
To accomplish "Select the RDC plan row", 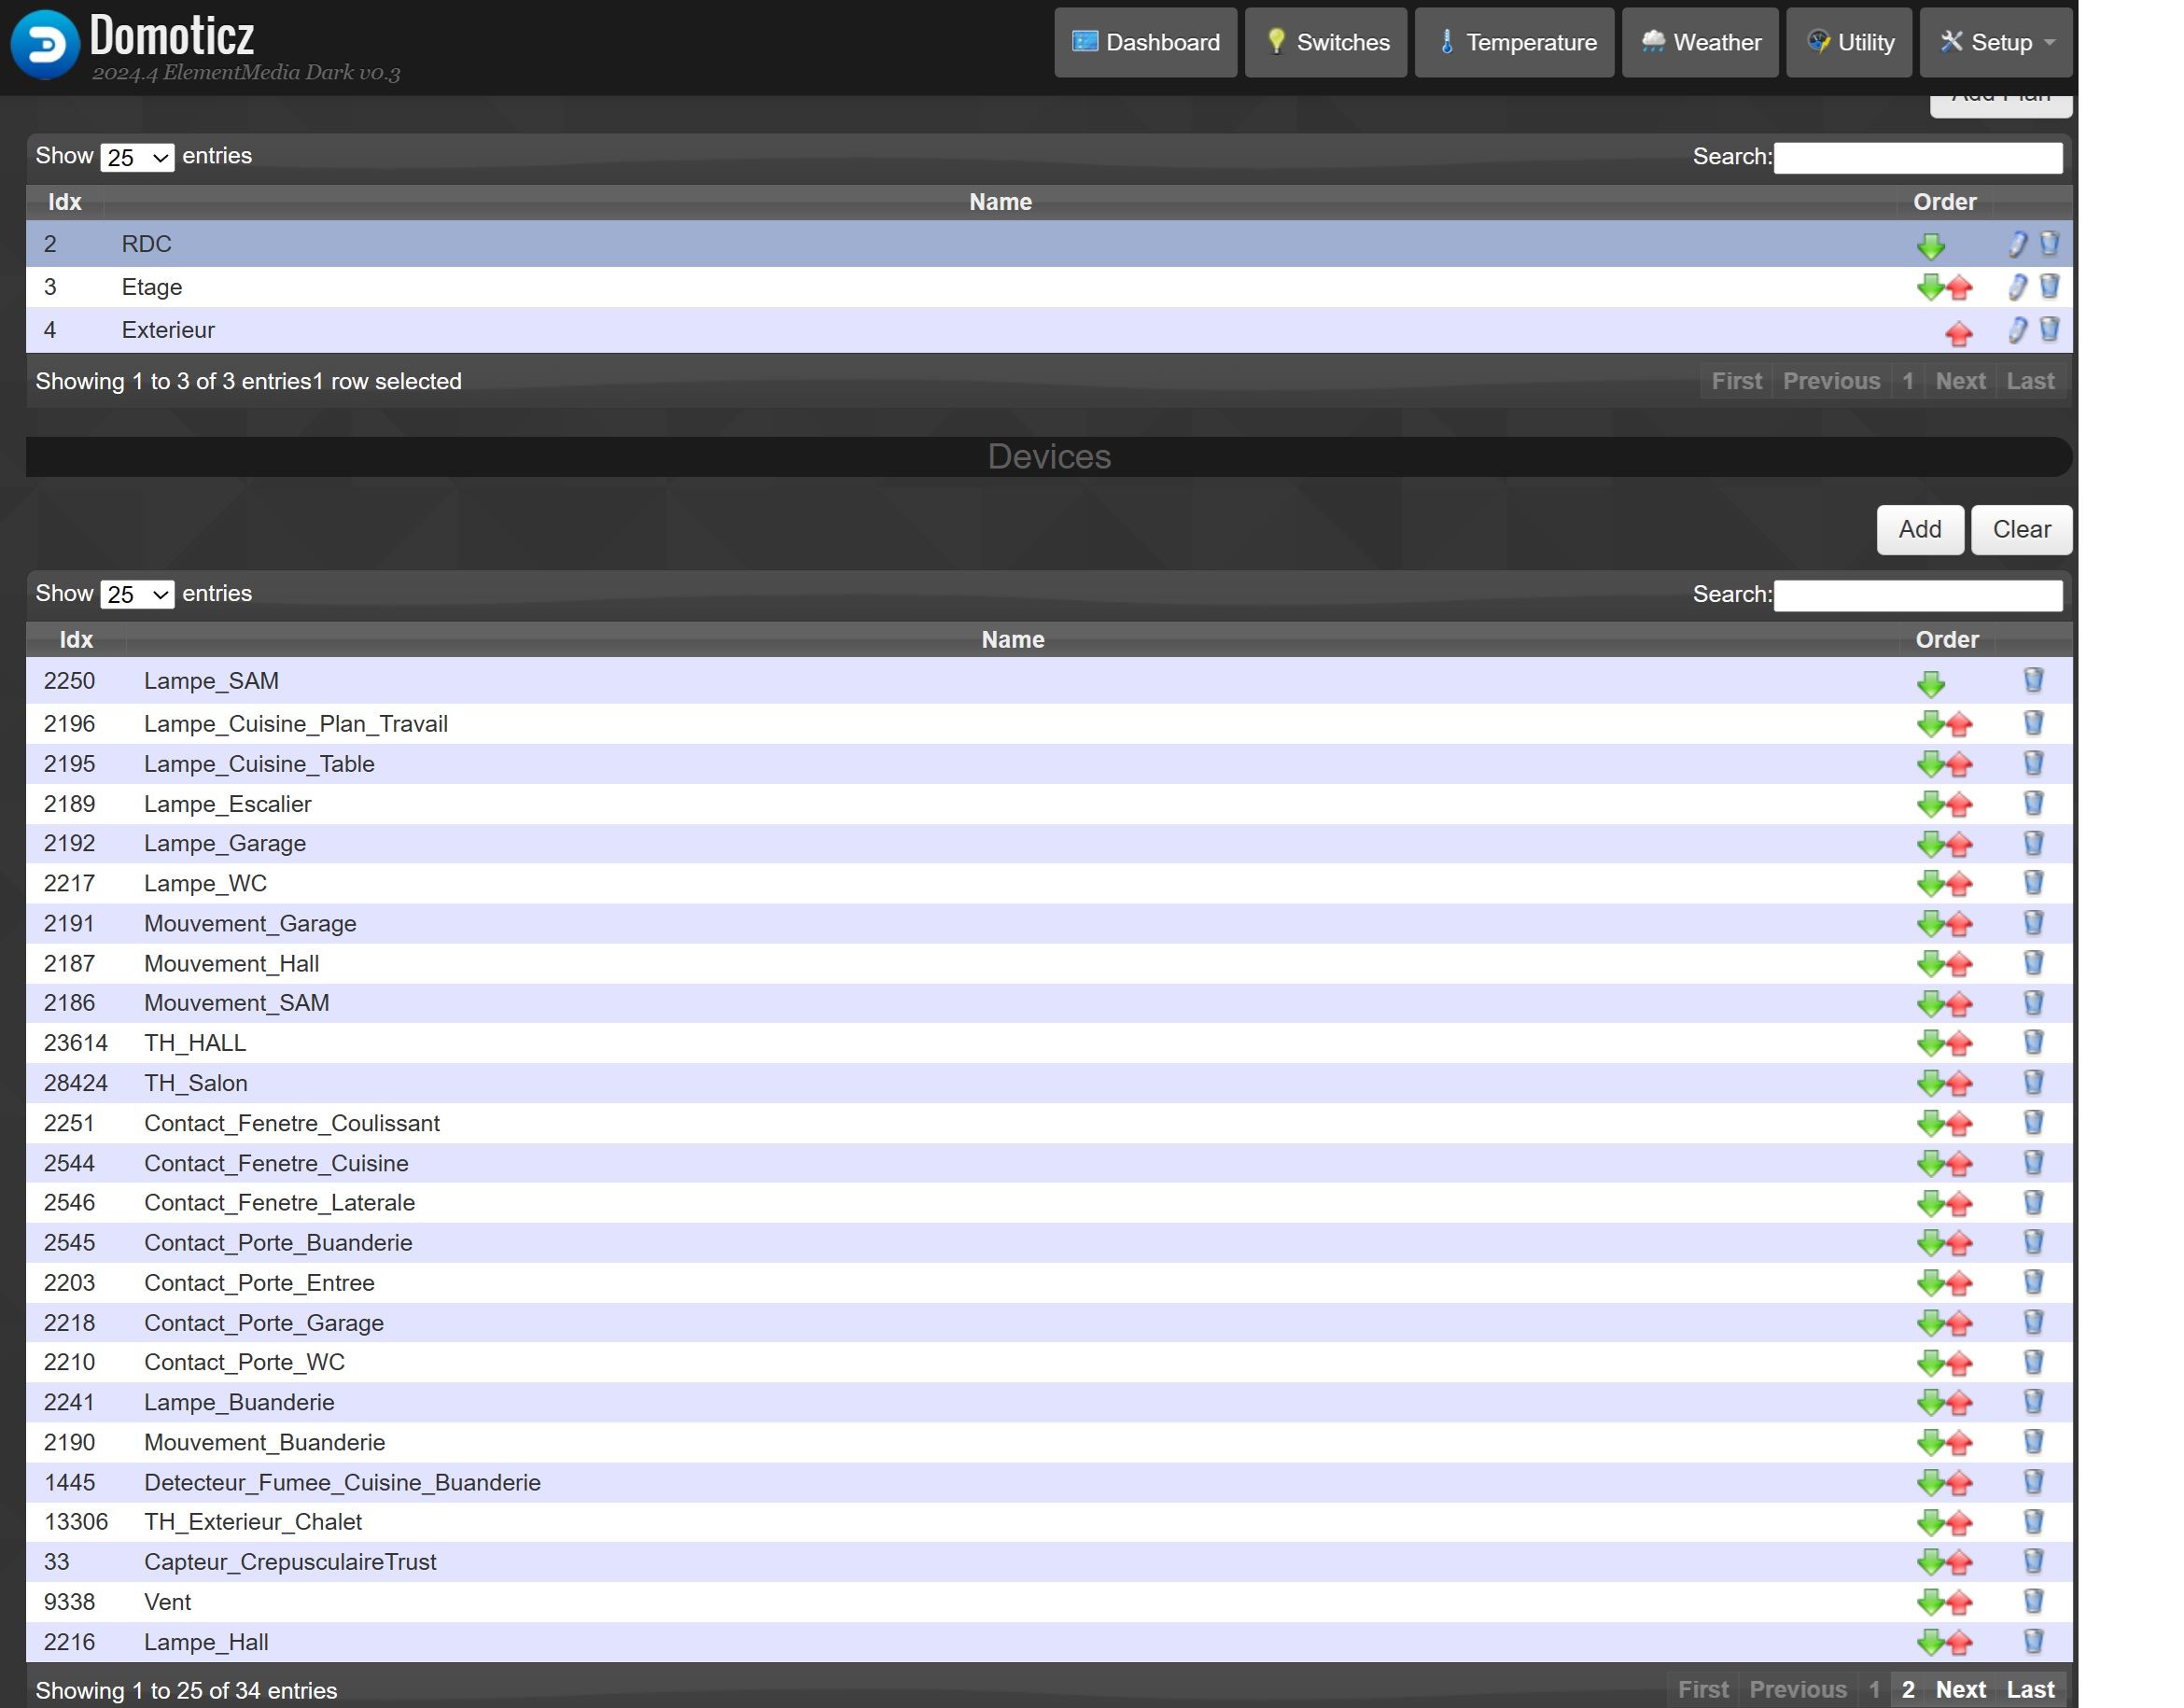I will point(1049,244).
